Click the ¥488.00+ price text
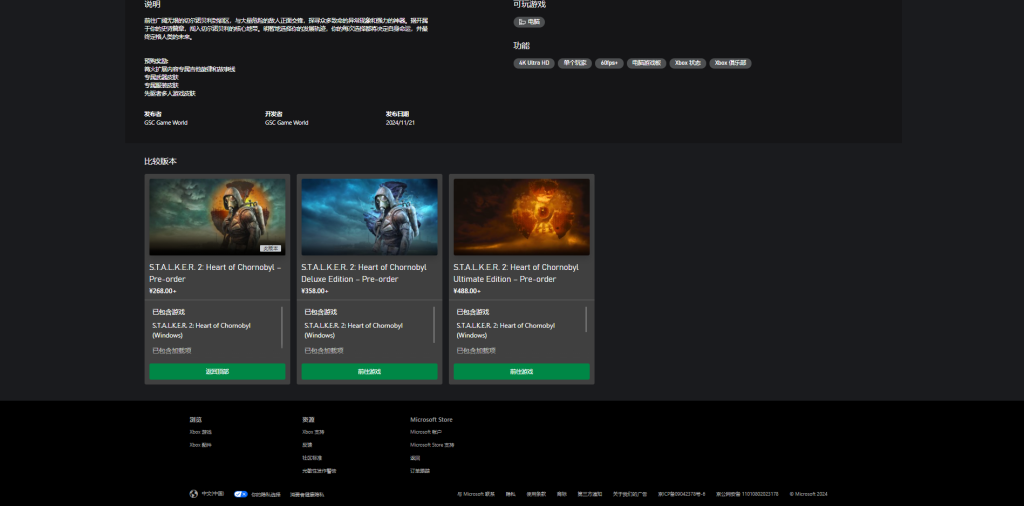Viewport: 1024px width, 506px height. point(467,291)
